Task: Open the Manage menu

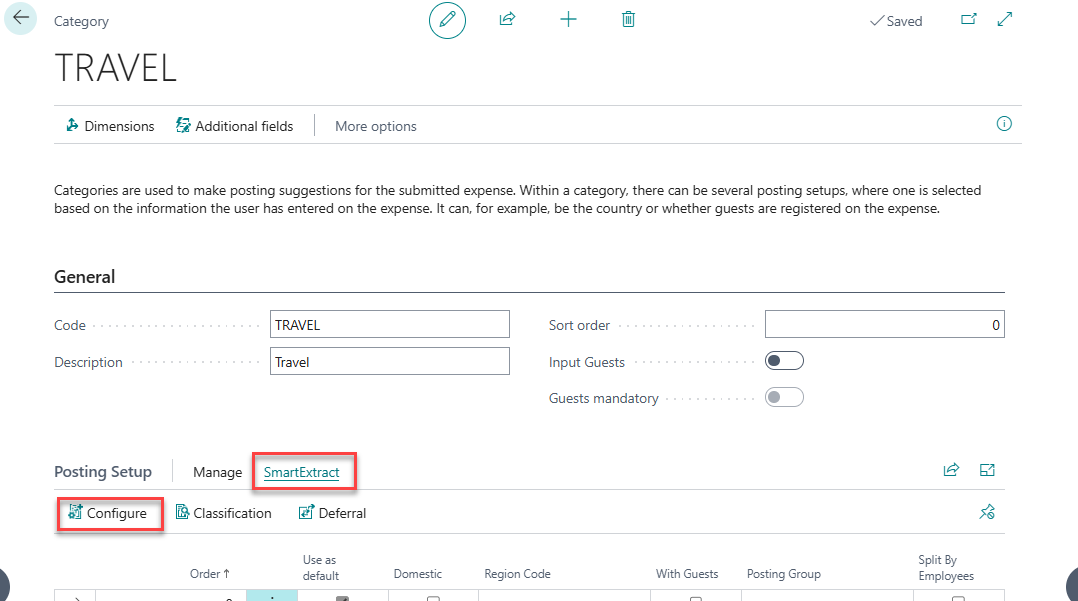Action: coord(217,472)
